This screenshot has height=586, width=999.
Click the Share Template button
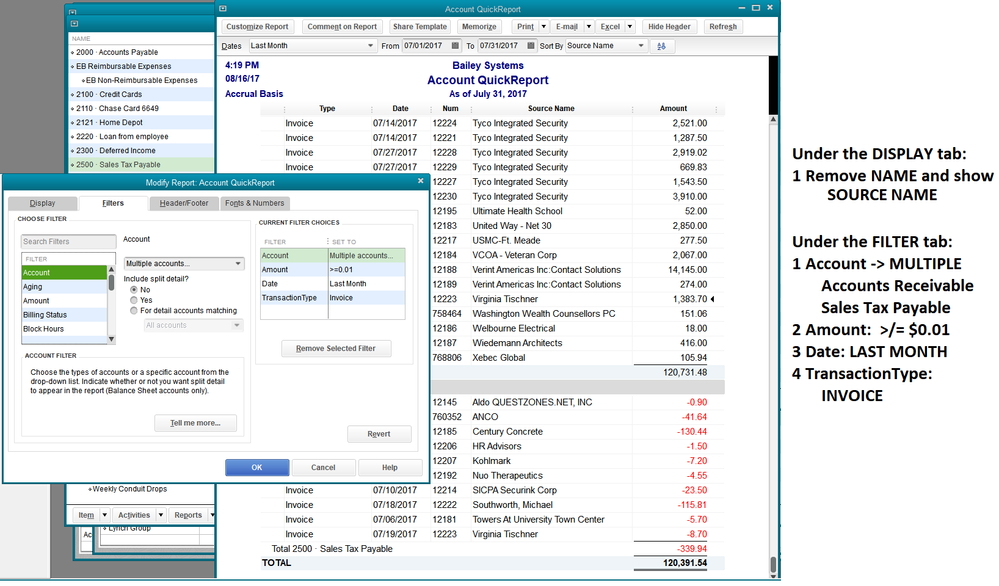point(420,27)
